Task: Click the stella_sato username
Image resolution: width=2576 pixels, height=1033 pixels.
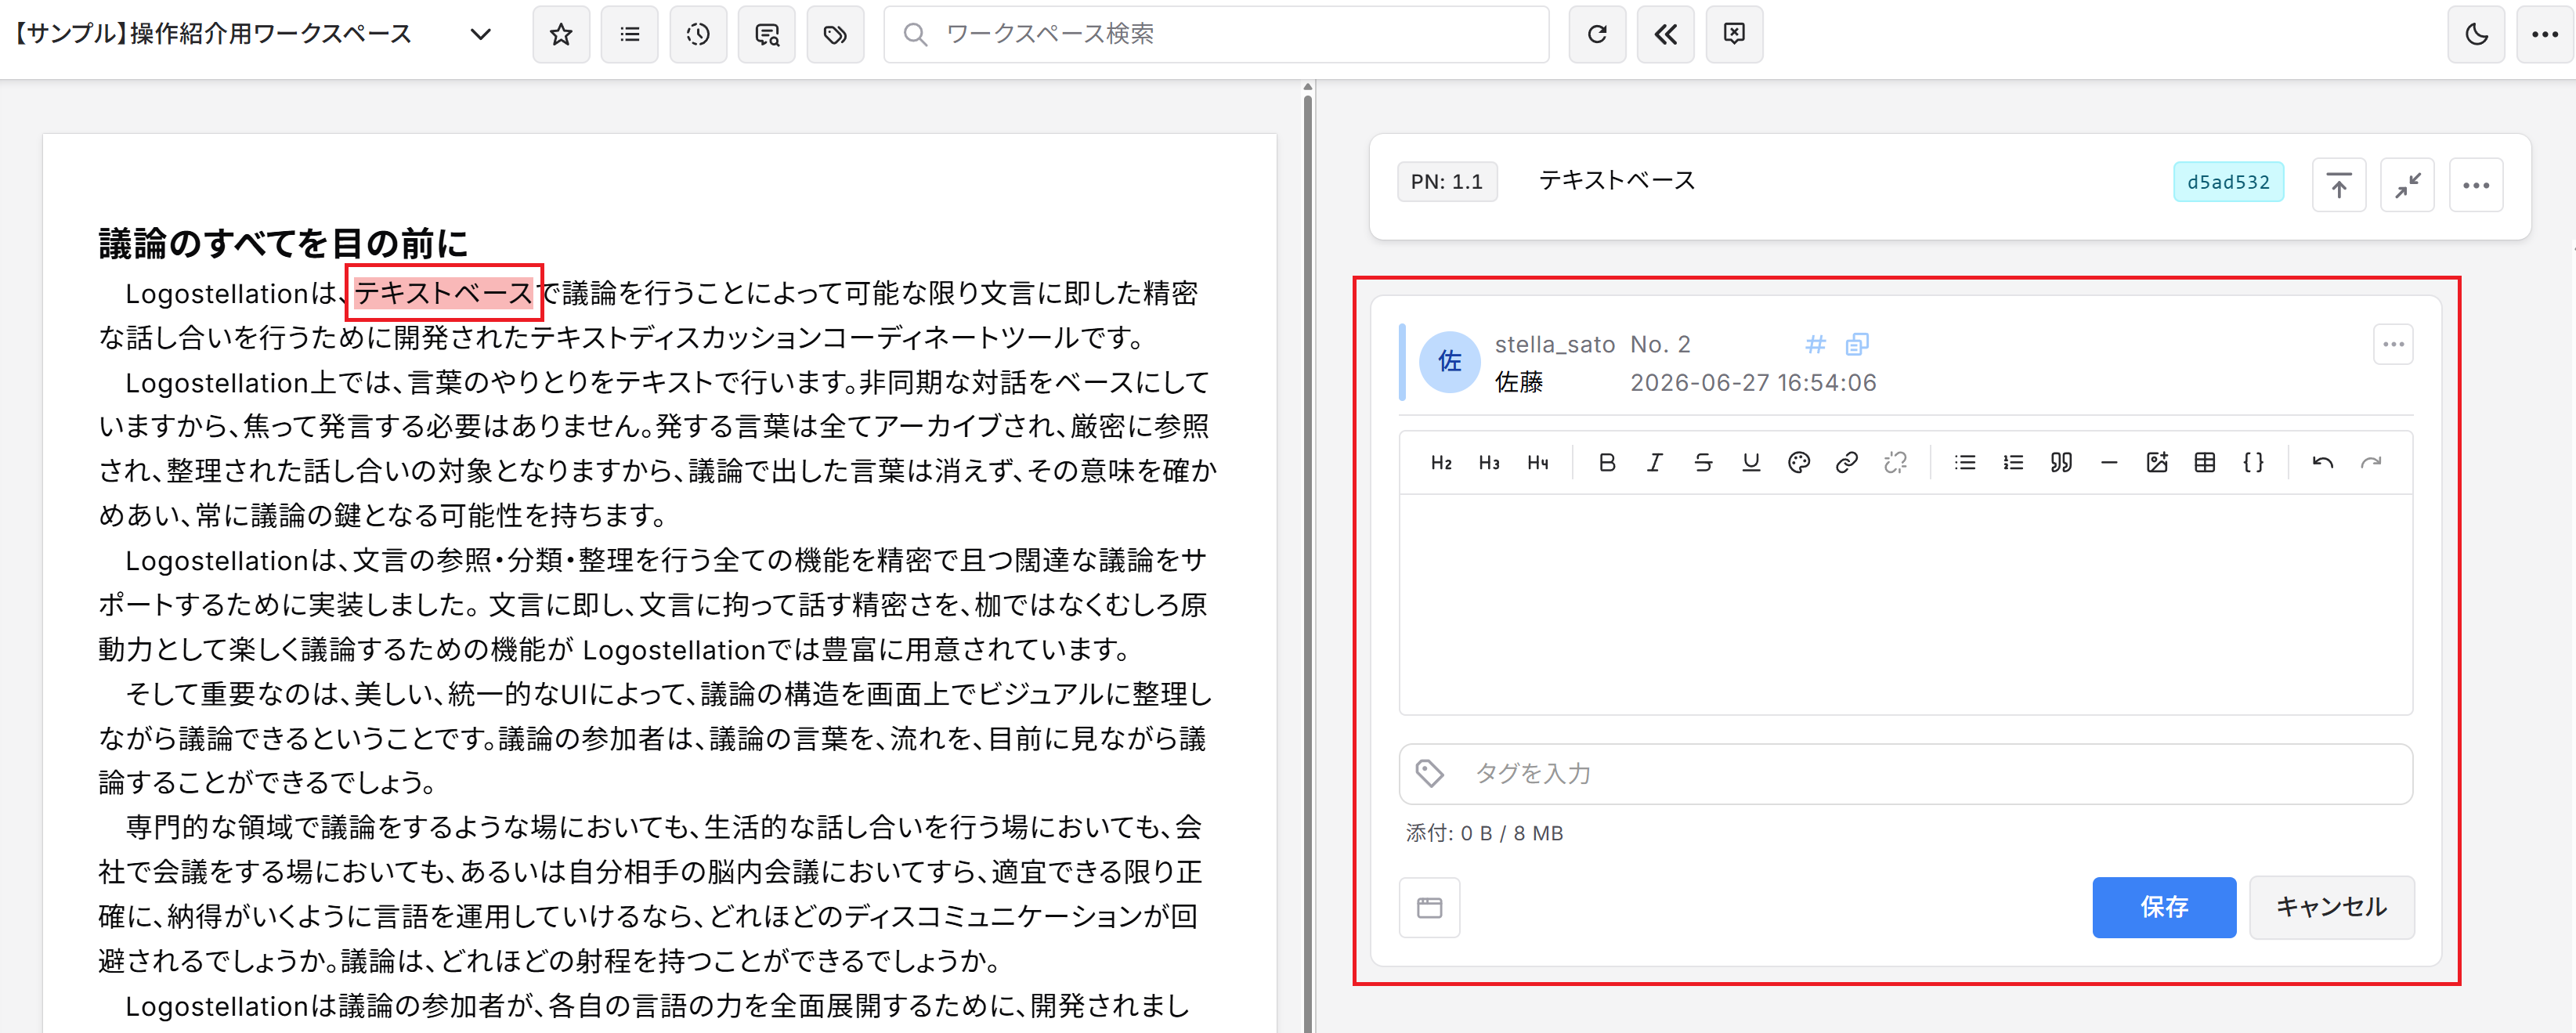Action: (1555, 345)
